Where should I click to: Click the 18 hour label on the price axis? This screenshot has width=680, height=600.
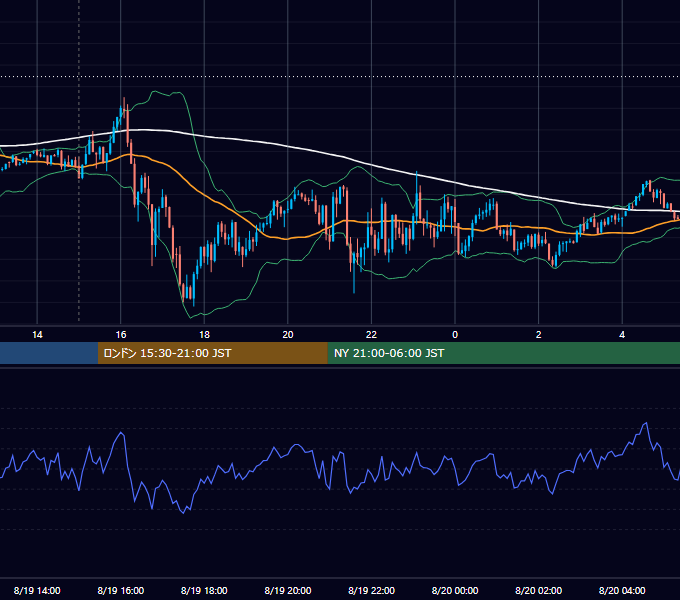204,335
